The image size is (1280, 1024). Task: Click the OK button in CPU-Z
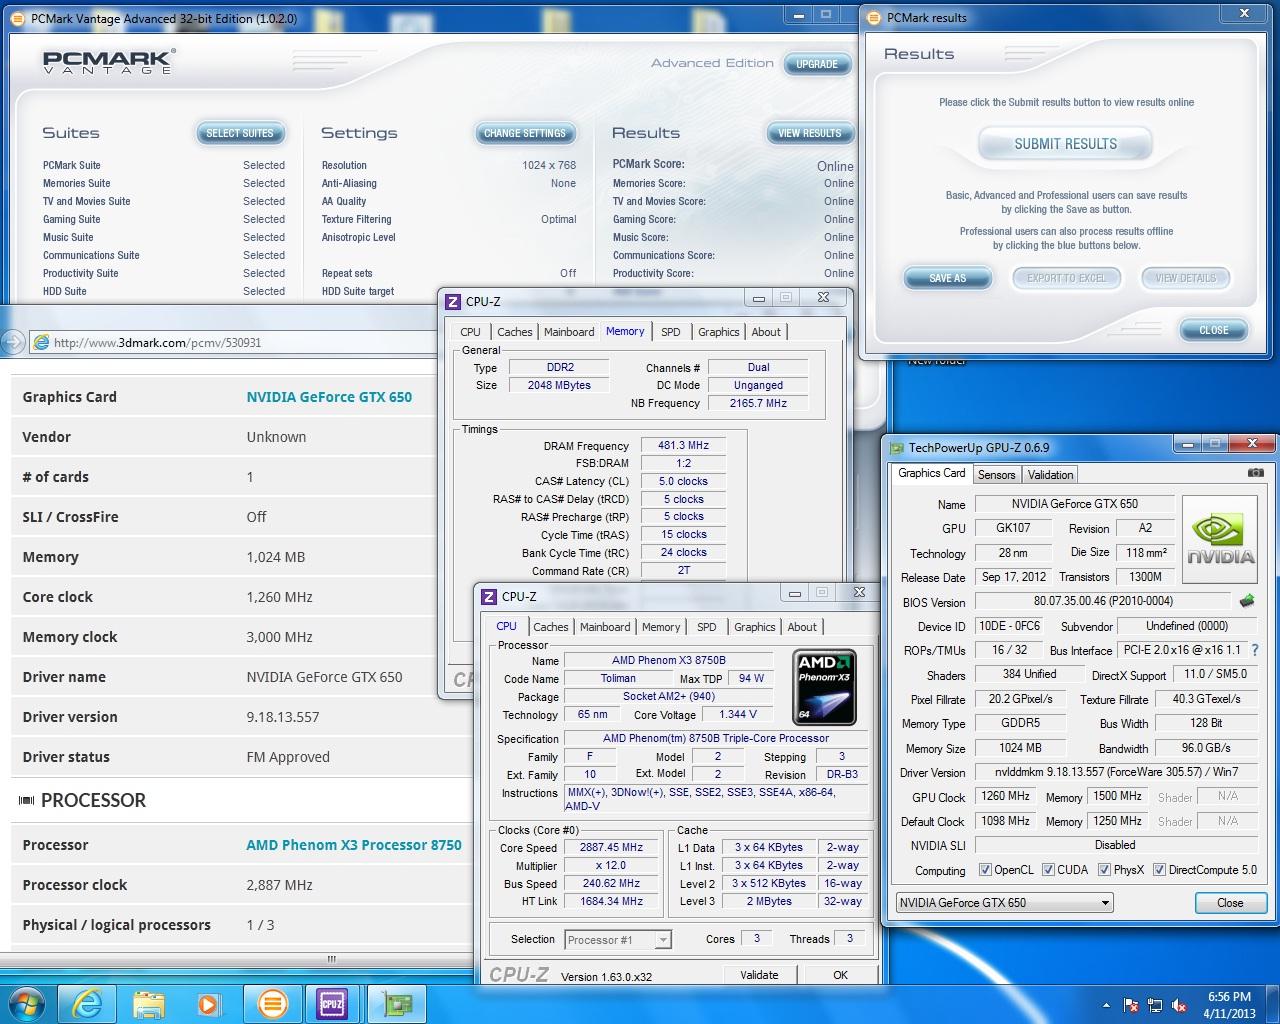(840, 975)
